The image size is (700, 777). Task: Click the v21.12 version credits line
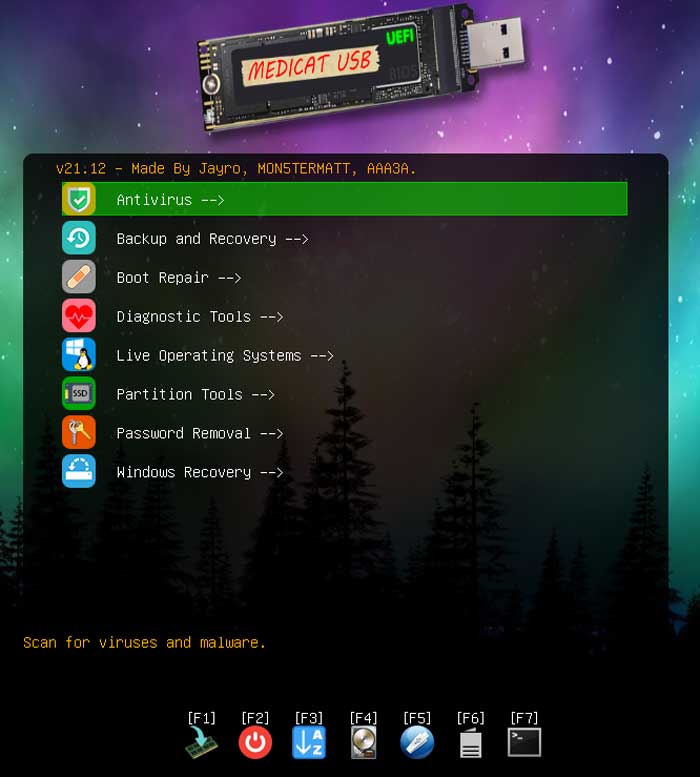(x=236, y=169)
